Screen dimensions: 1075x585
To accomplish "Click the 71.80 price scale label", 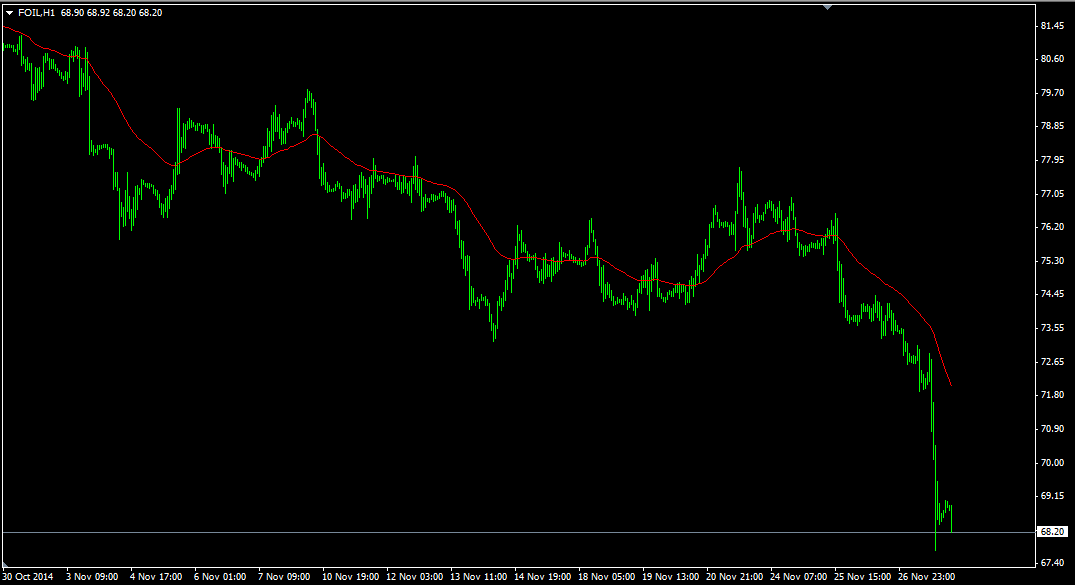I will (x=1052, y=395).
